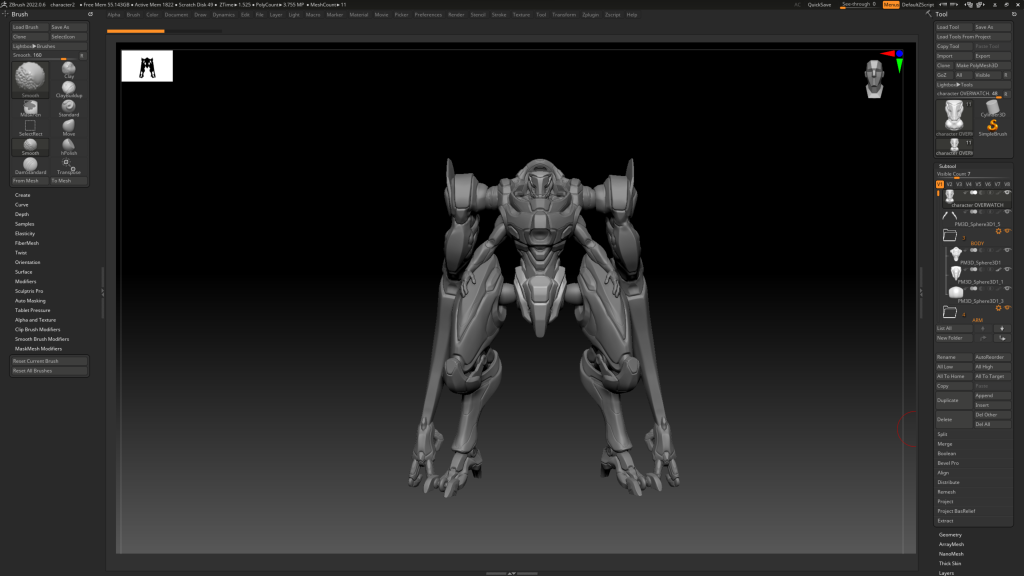Open the Render menu
1024x576 pixels.
456,14
